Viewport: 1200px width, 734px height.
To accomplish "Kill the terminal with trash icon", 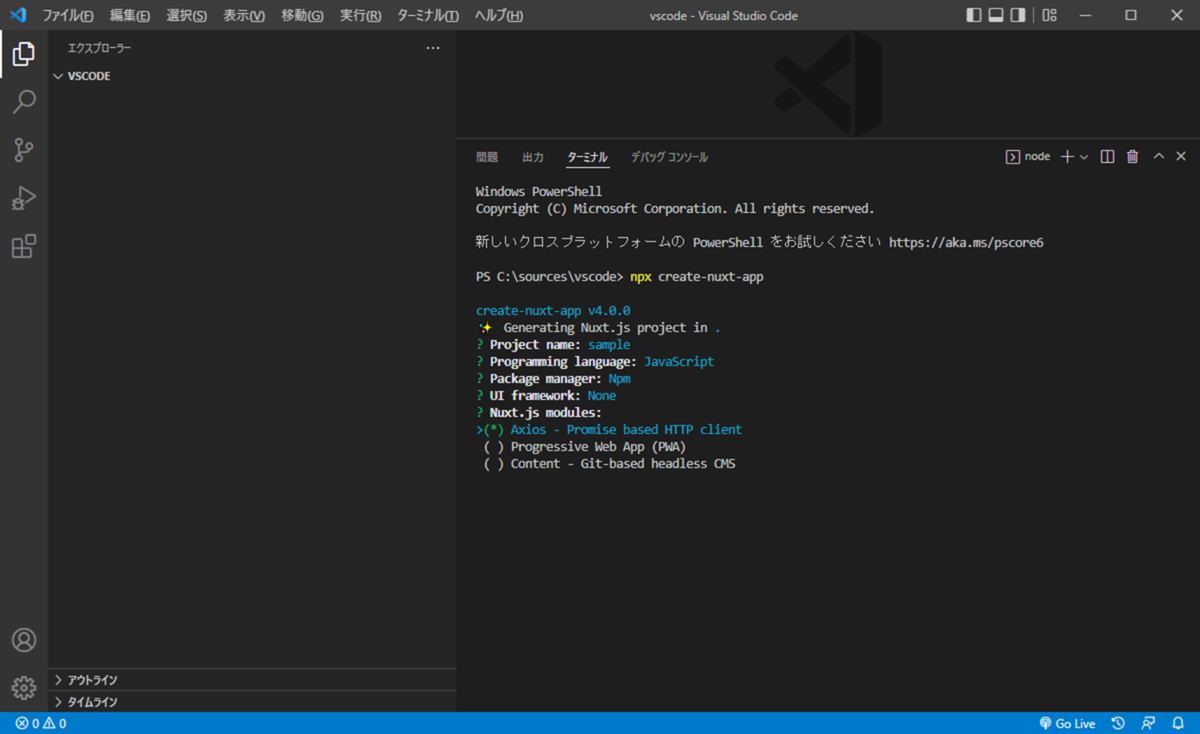I will tap(1133, 157).
